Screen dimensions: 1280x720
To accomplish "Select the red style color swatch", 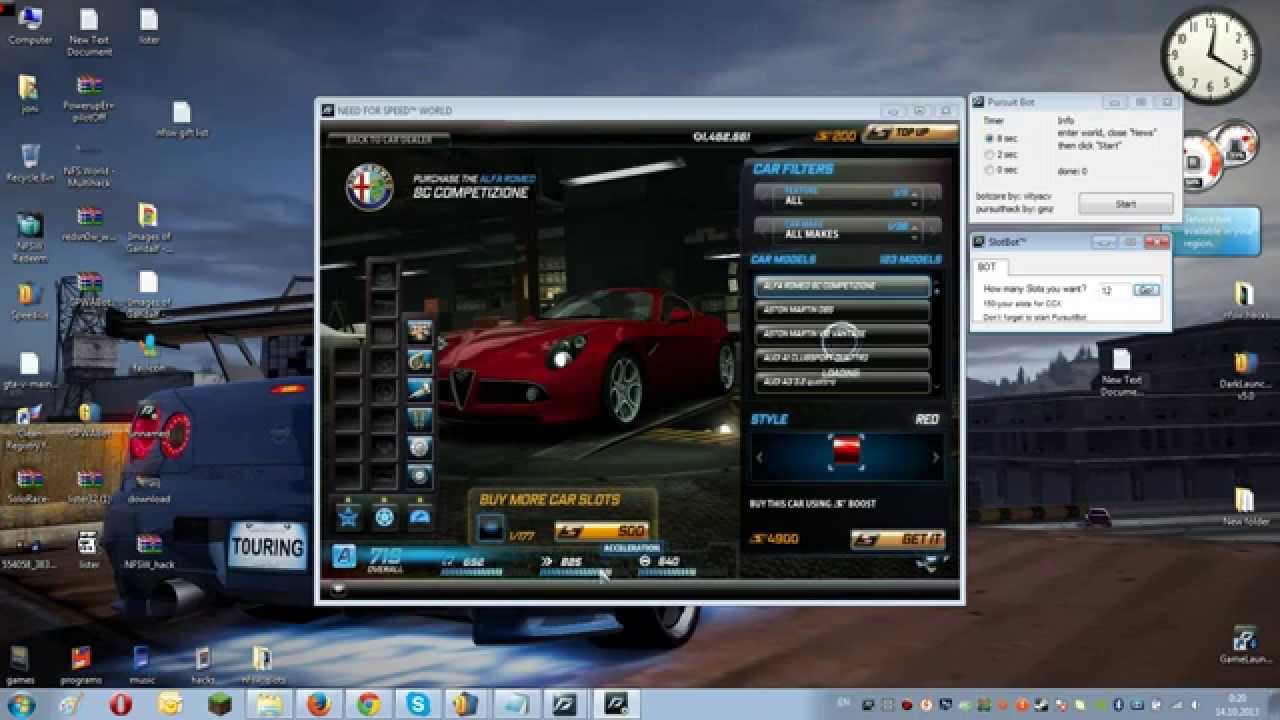I will [x=847, y=452].
